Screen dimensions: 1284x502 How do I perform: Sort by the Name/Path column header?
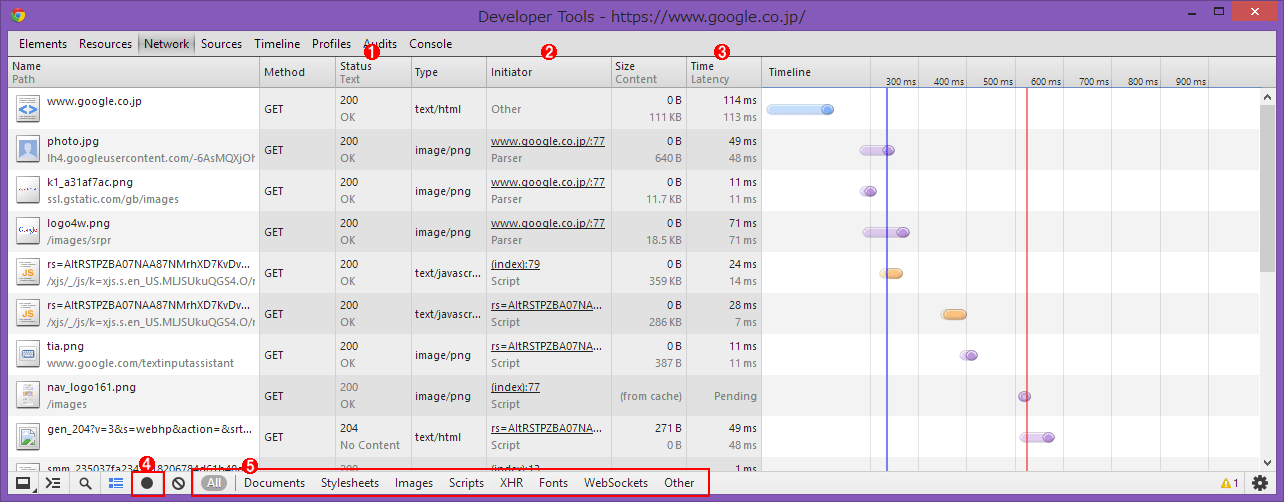134,72
